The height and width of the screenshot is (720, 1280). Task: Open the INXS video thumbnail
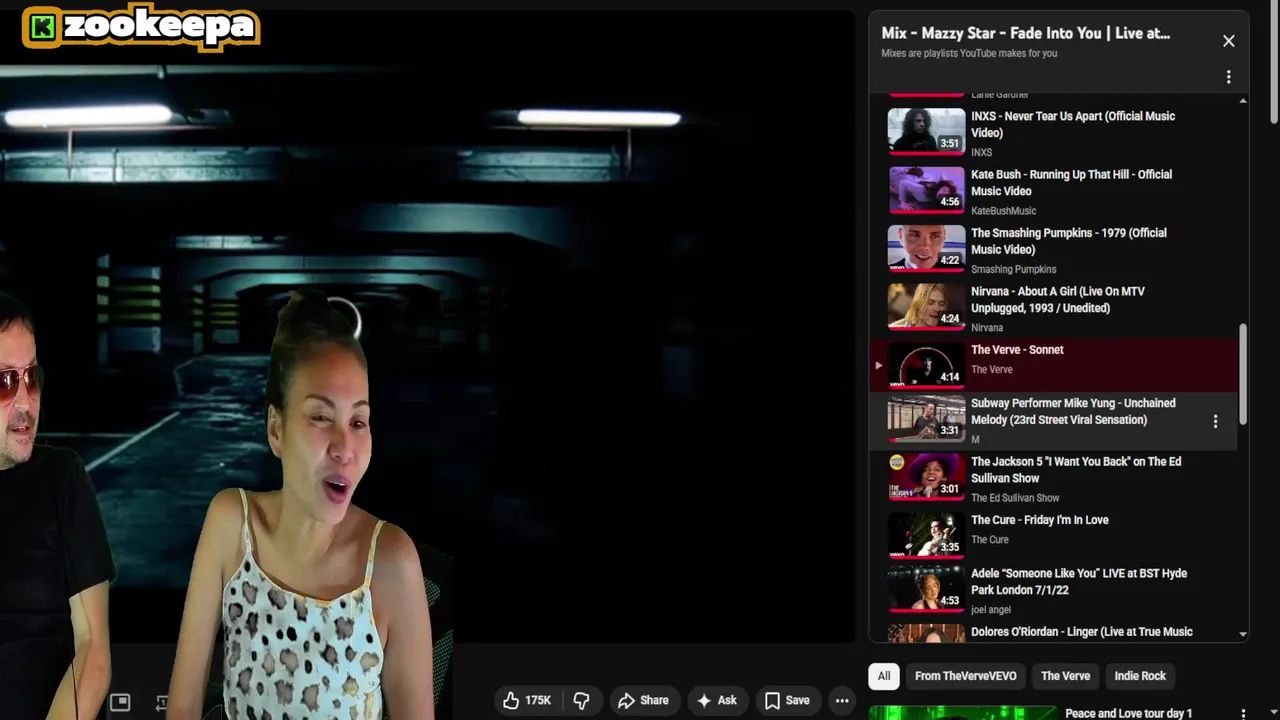[926, 131]
